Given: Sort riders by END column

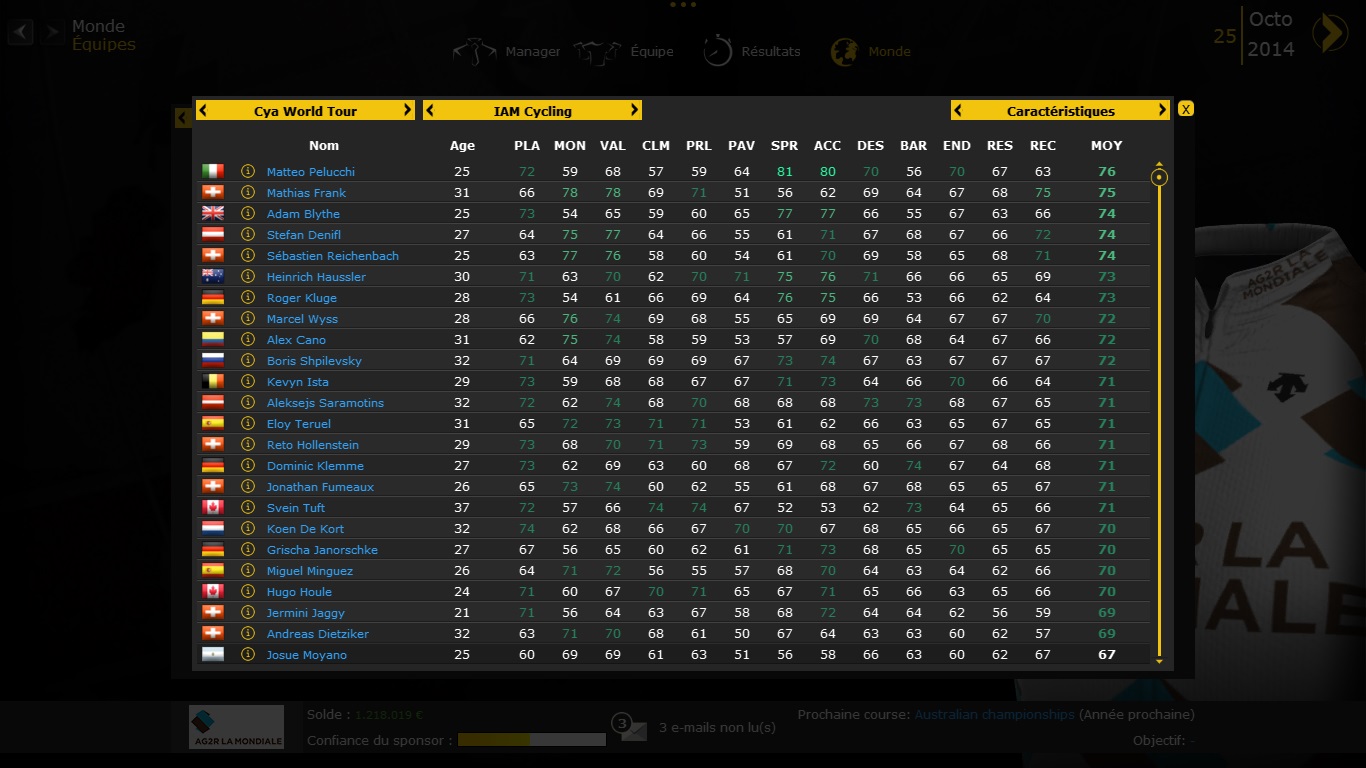Looking at the screenshot, I should [x=956, y=146].
